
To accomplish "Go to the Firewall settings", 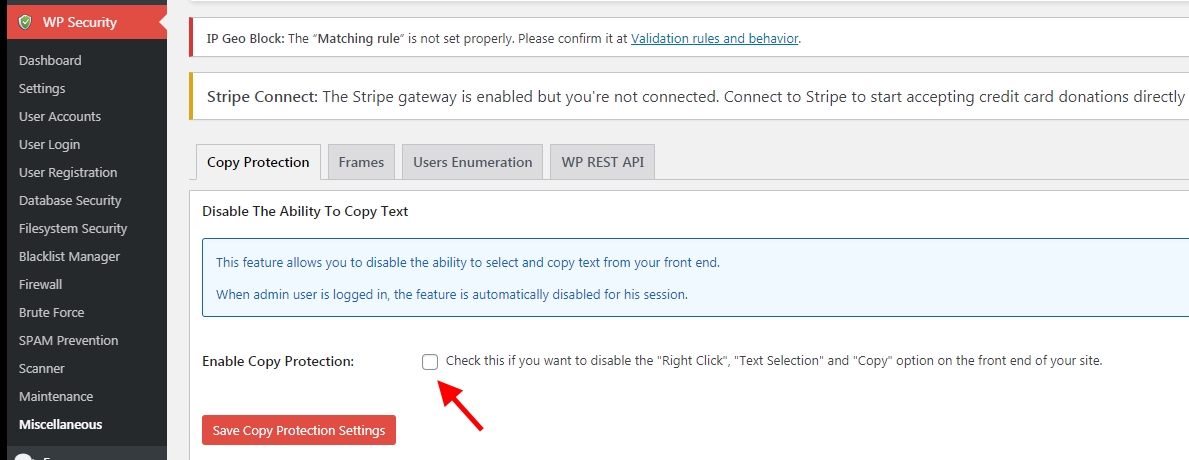I will tap(40, 284).
